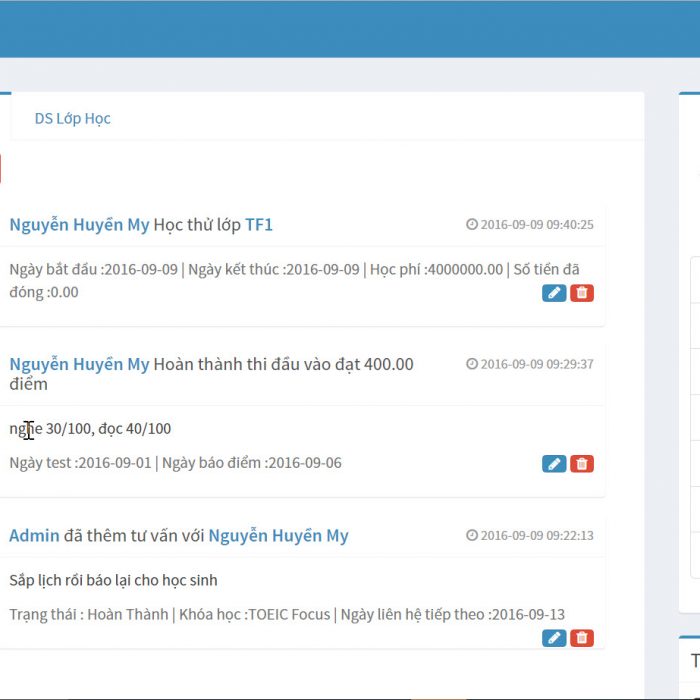Open the DS Lớp Học tab
Screen dimensions: 700x700
point(72,118)
